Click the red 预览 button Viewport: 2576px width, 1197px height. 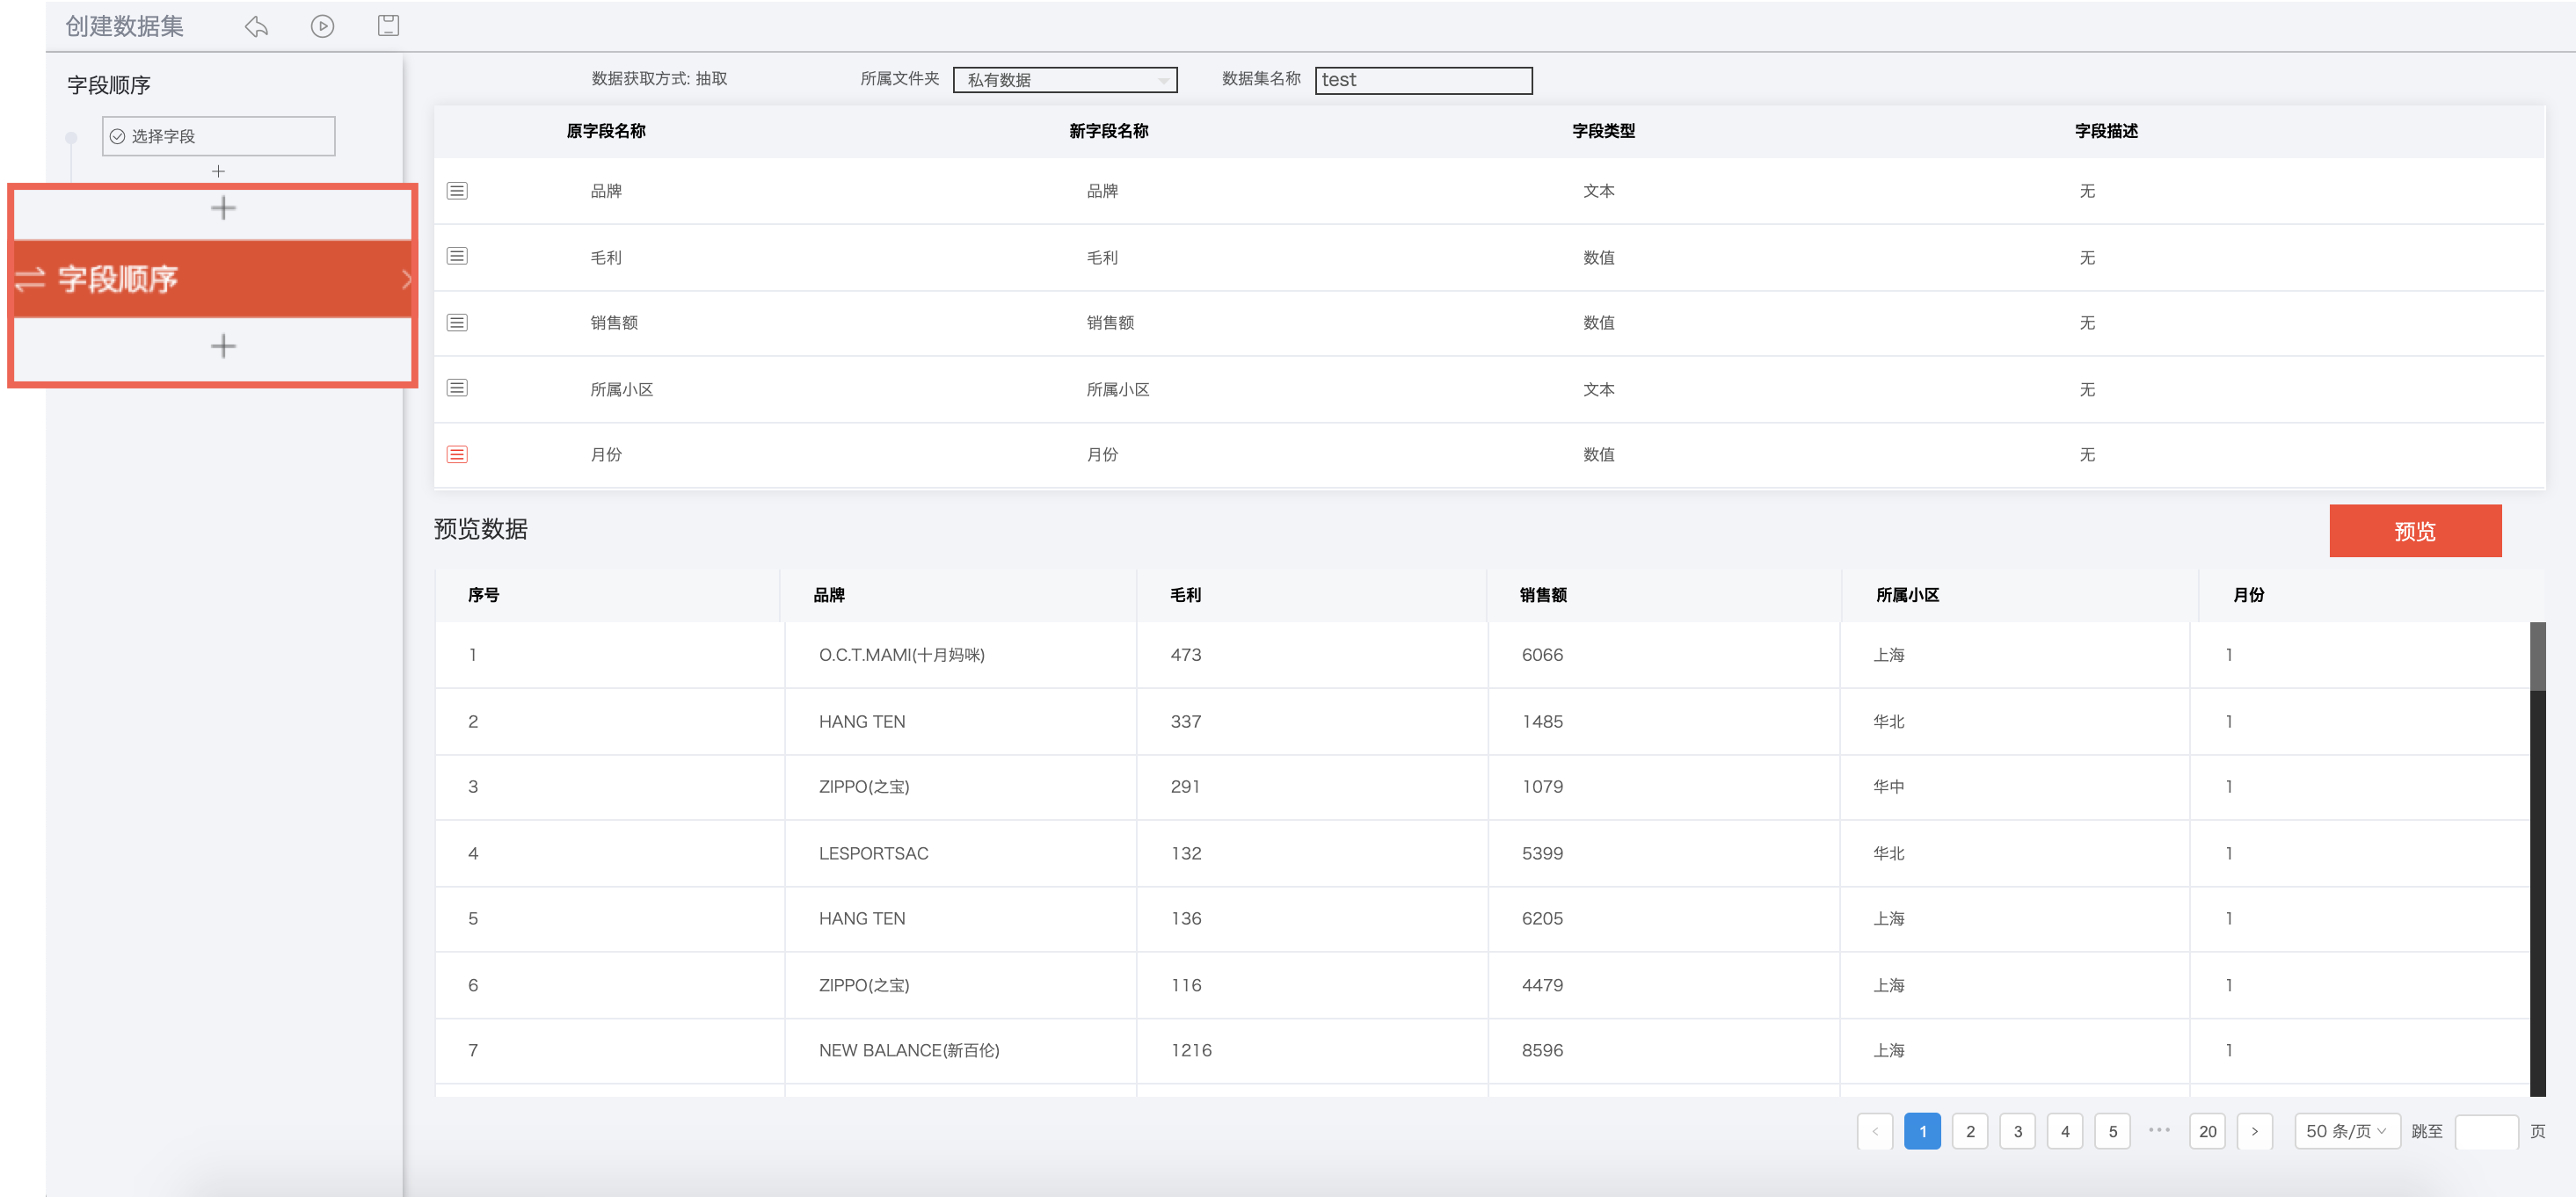(x=2415, y=531)
